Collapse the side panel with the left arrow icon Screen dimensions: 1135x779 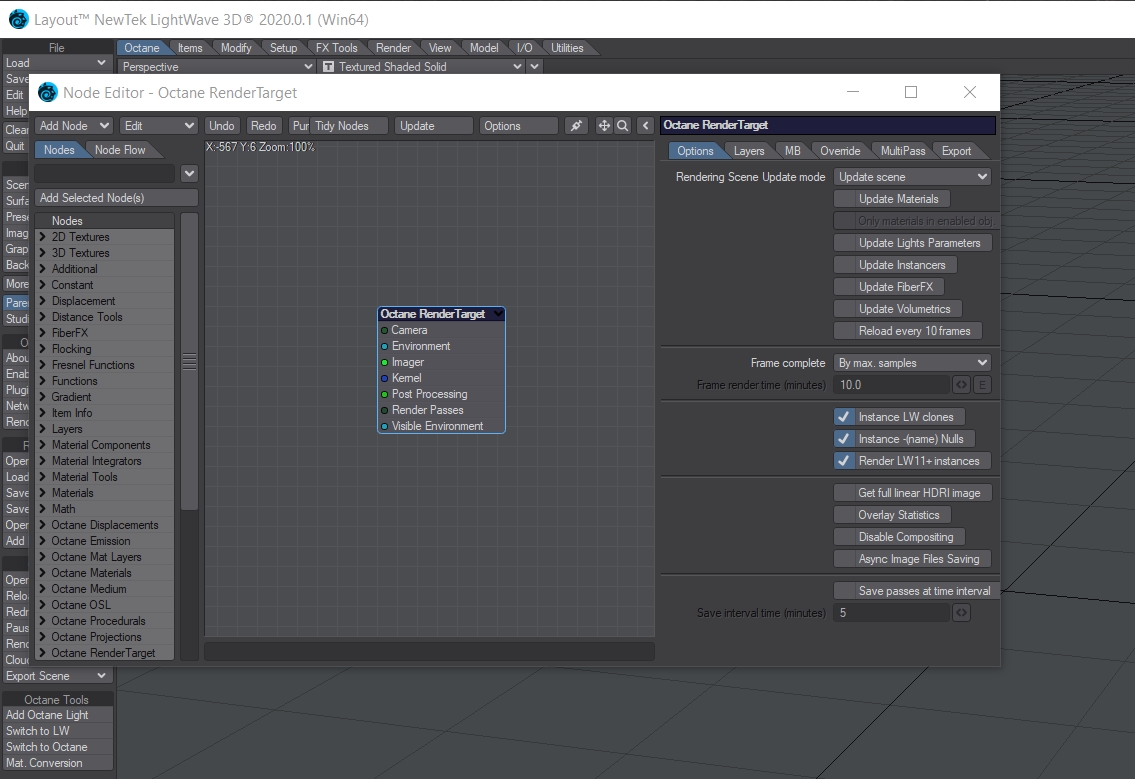click(646, 126)
